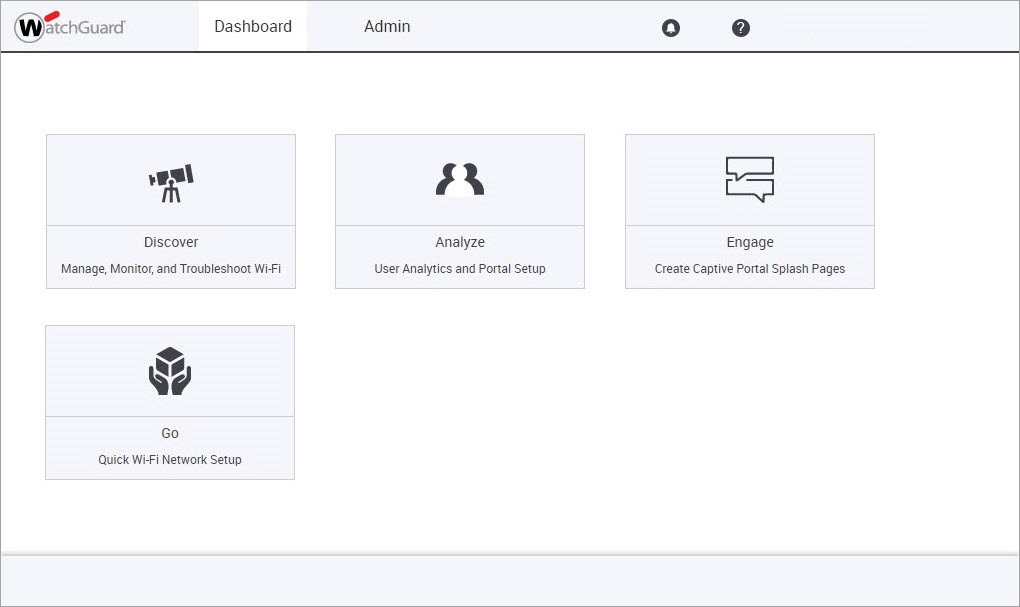The image size is (1020, 607).
Task: Open Engage to create splash pages
Action: coord(749,210)
